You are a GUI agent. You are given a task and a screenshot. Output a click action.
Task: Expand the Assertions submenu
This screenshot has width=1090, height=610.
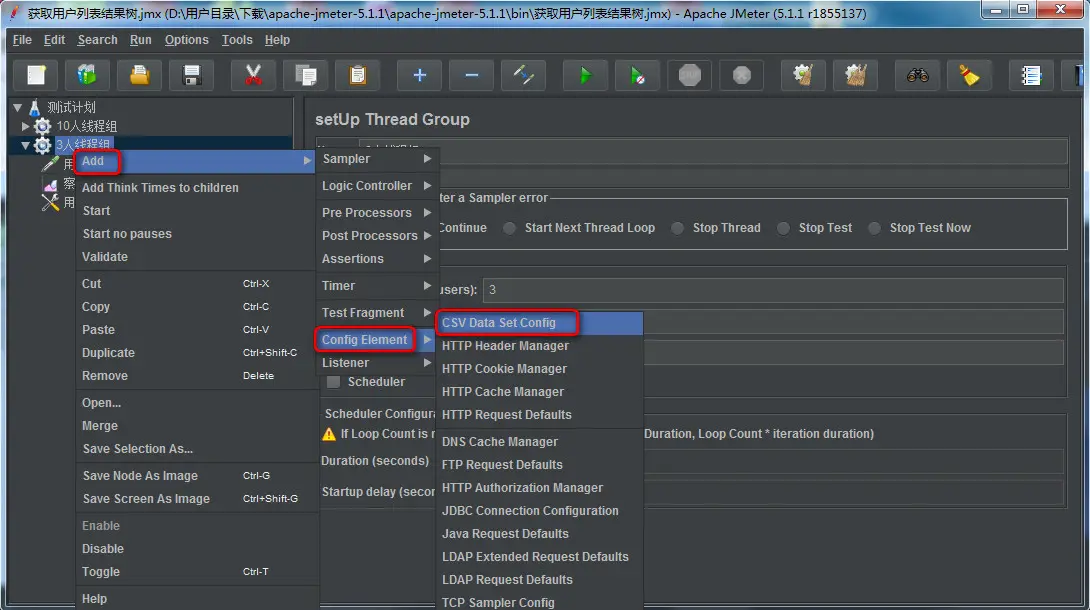point(376,258)
